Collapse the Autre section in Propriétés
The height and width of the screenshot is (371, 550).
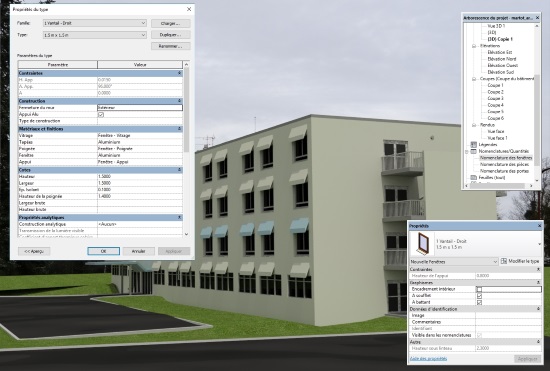click(x=538, y=342)
